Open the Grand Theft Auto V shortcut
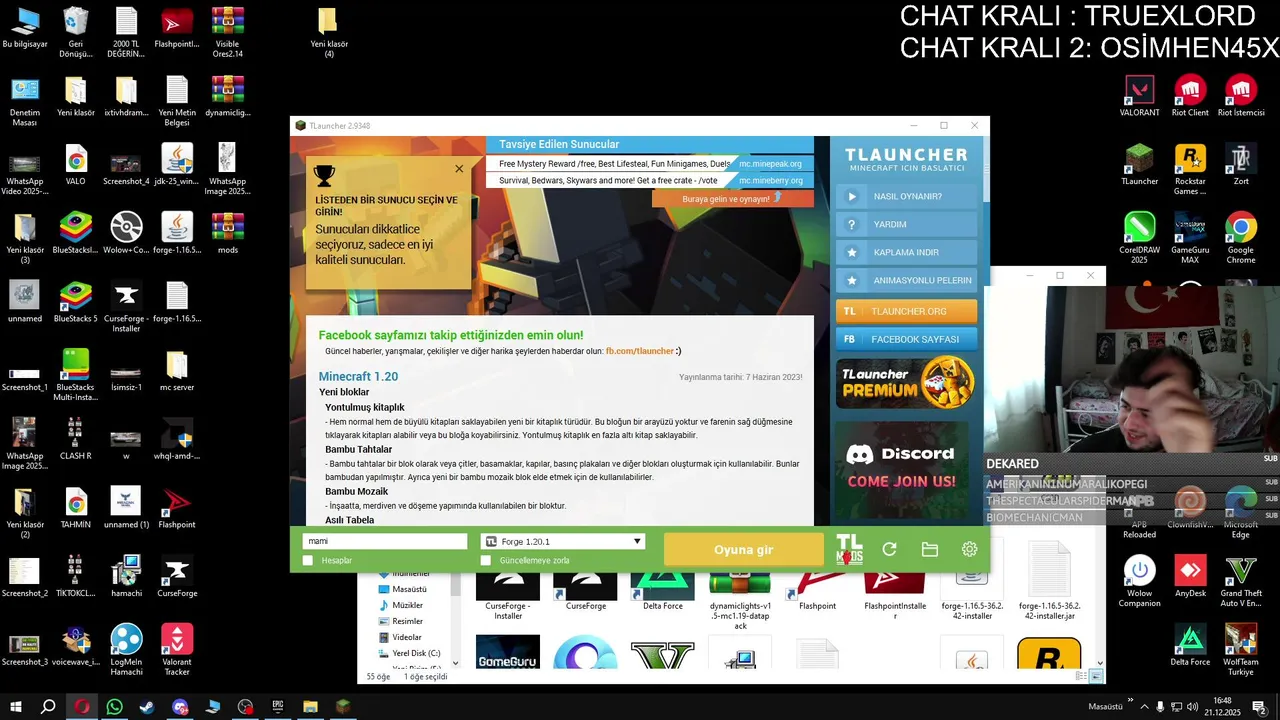 (1241, 582)
